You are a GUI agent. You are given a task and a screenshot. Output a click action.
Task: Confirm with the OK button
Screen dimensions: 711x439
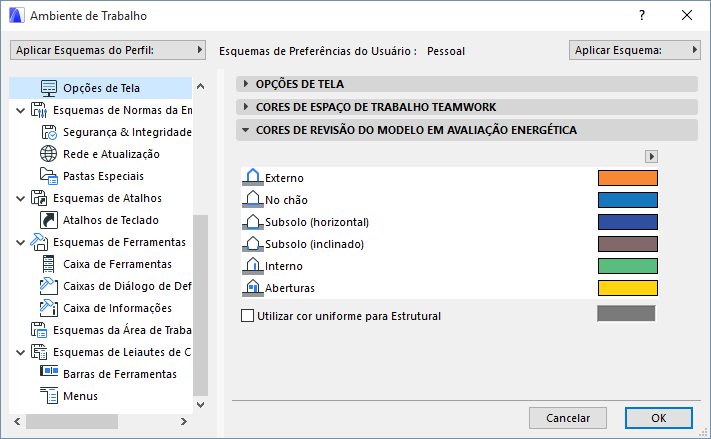[658, 418]
